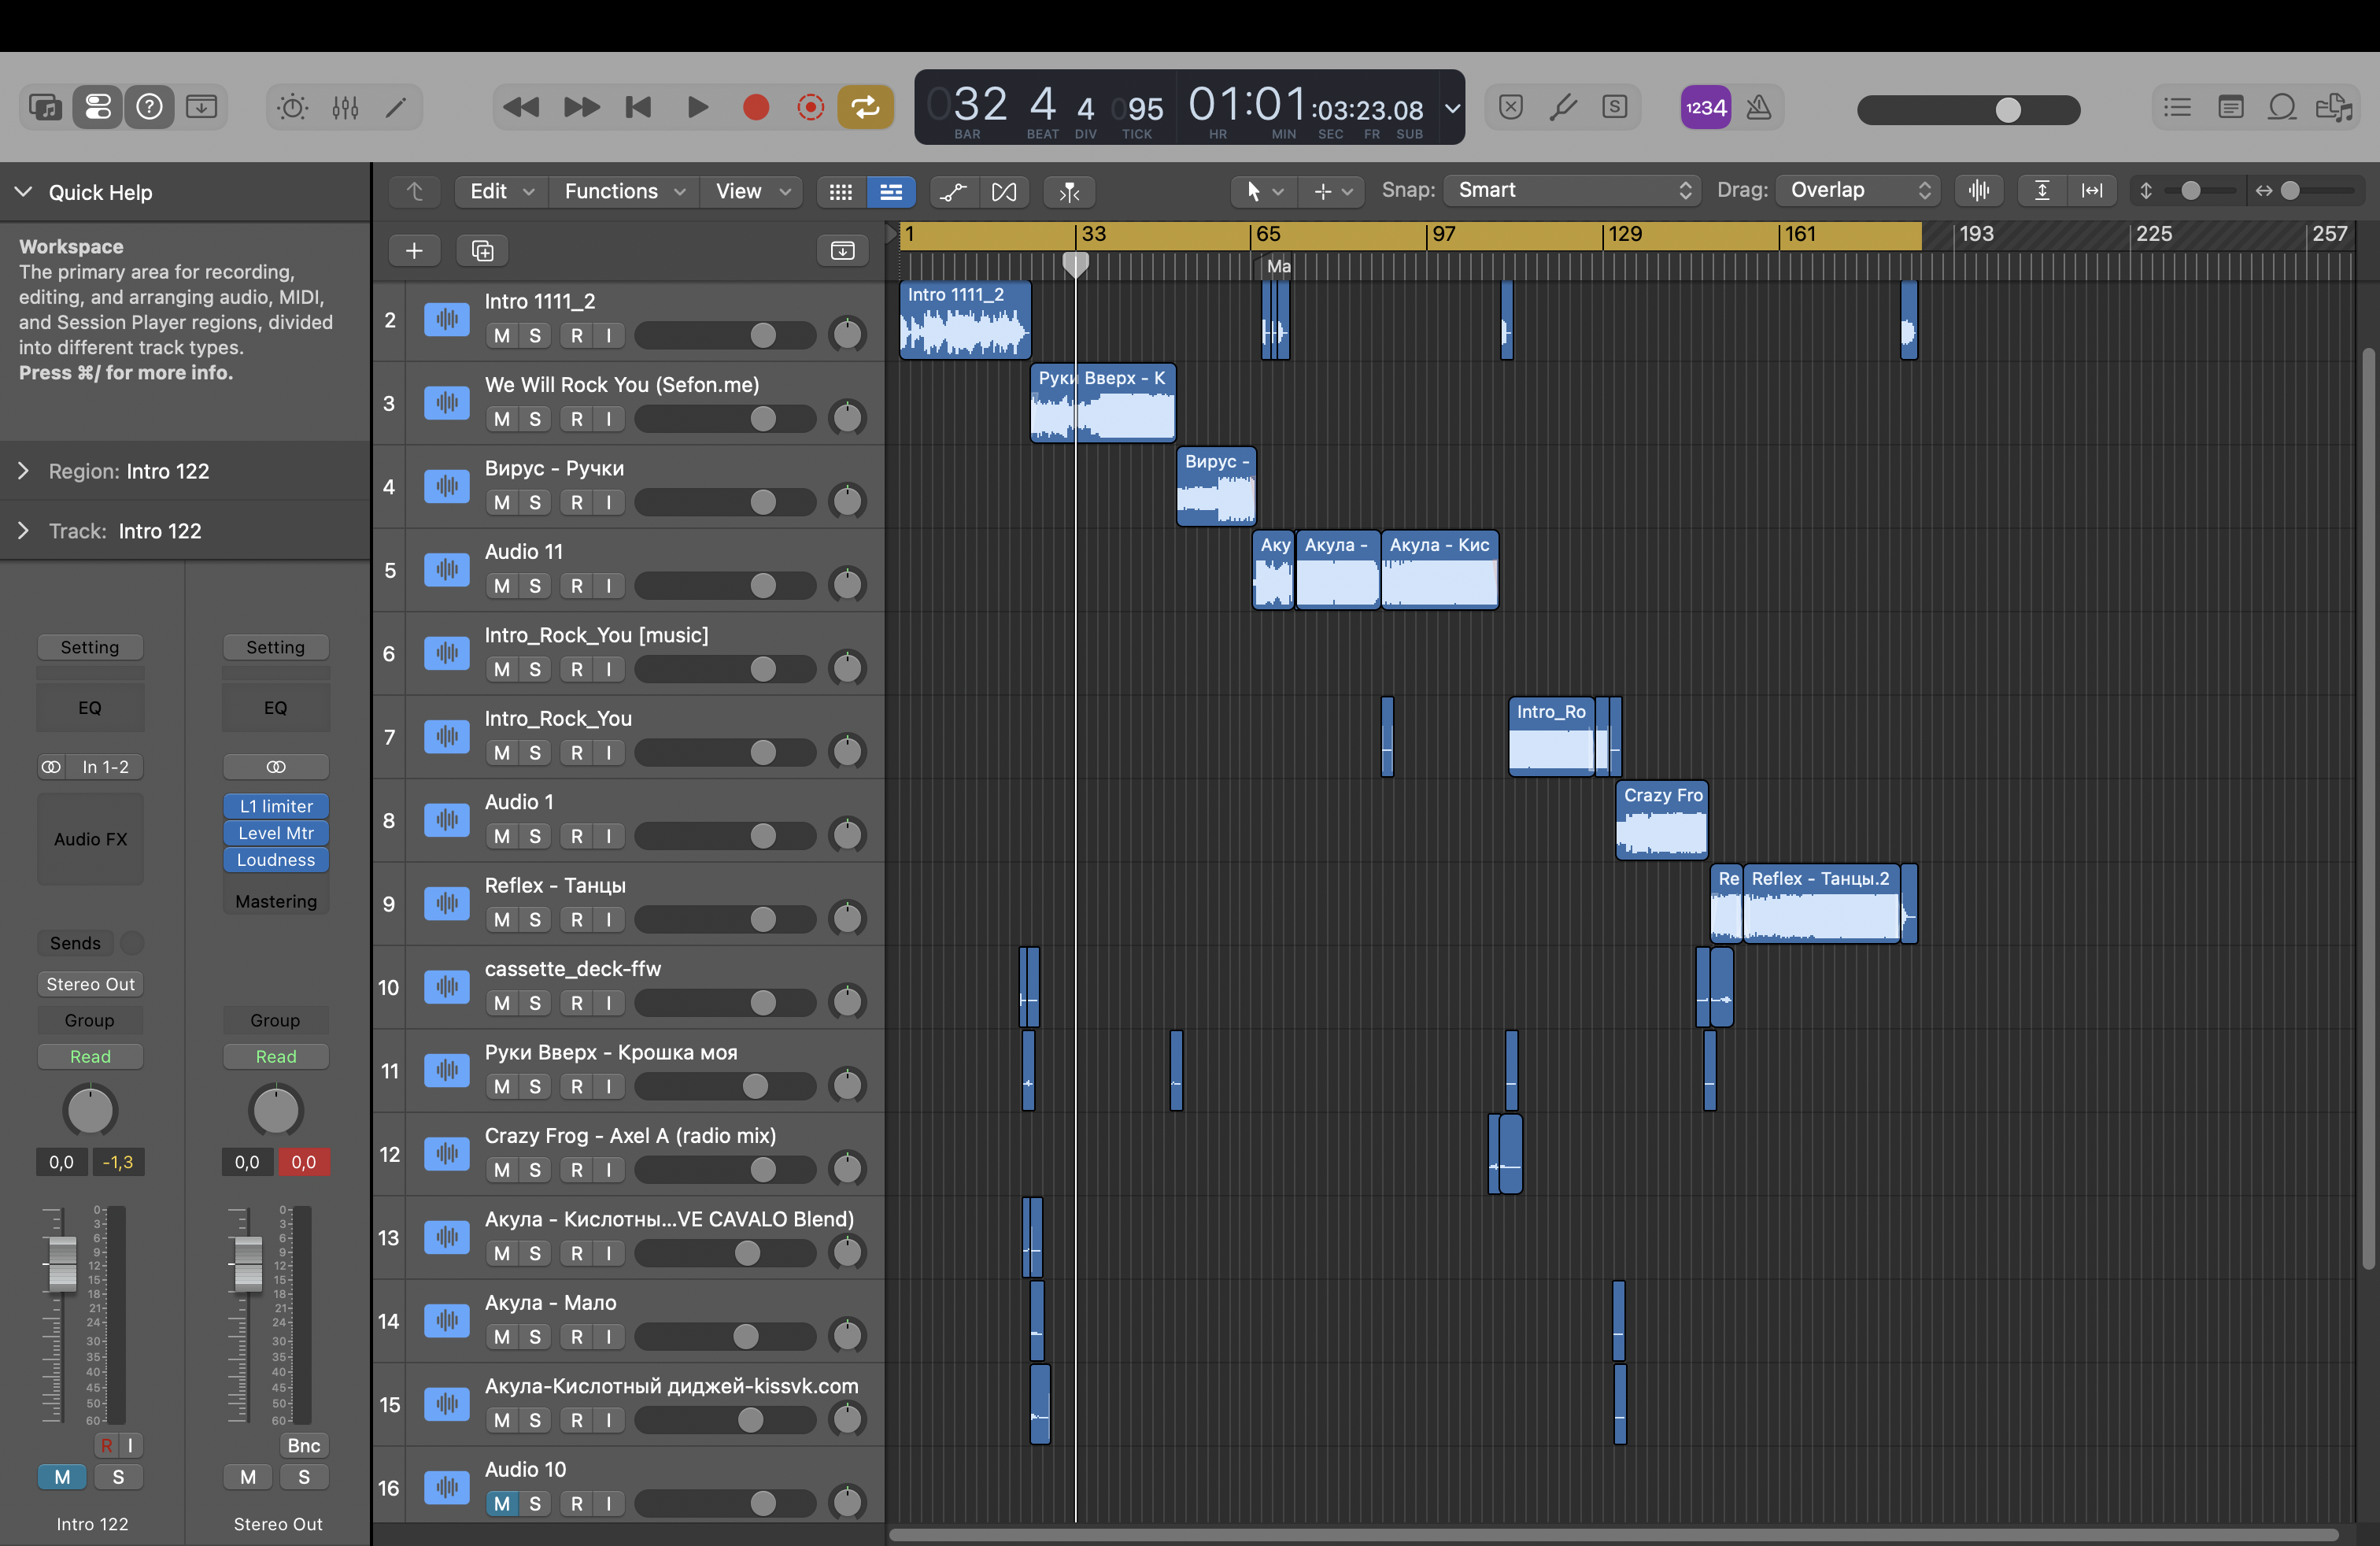The width and height of the screenshot is (2380, 1546).
Task: Click the add track plus button
Action: click(x=414, y=250)
